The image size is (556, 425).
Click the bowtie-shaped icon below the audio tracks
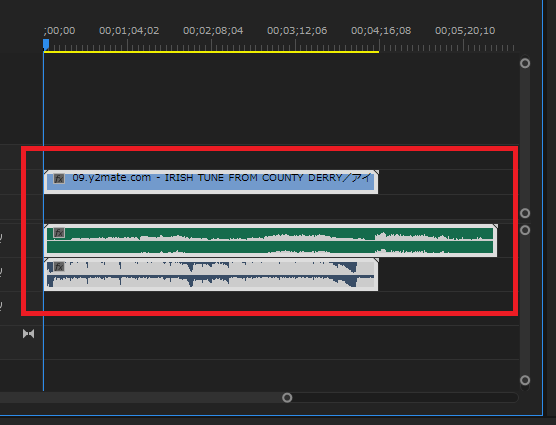click(x=28, y=334)
